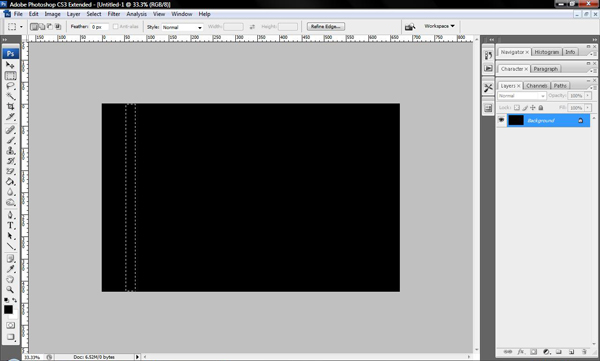Reset to default foreground and background colors

pyautogui.click(x=7, y=300)
